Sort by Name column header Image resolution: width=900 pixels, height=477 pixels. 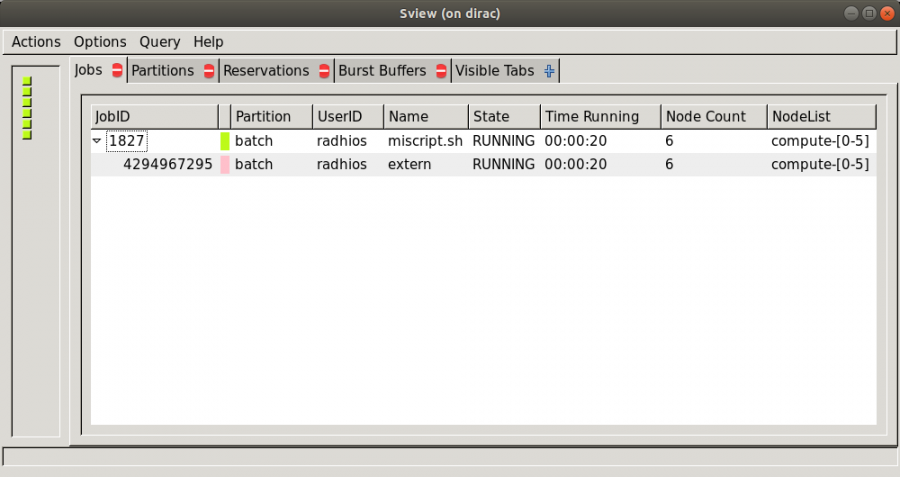(x=426, y=117)
